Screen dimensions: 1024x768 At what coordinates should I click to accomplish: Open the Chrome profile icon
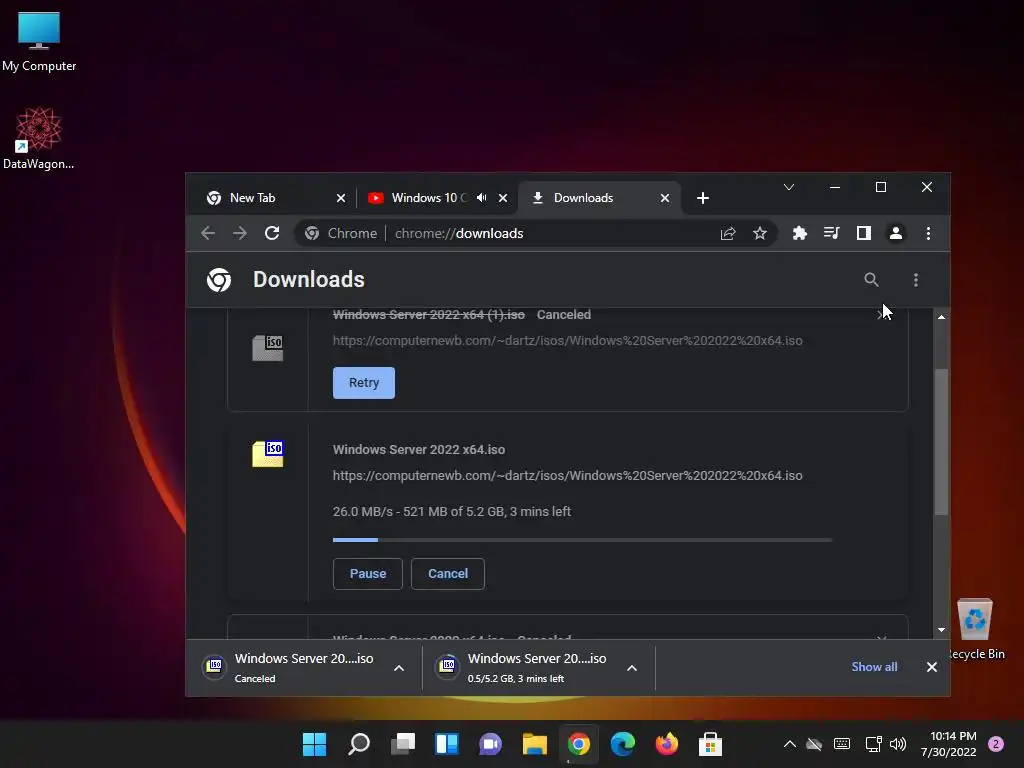[895, 233]
